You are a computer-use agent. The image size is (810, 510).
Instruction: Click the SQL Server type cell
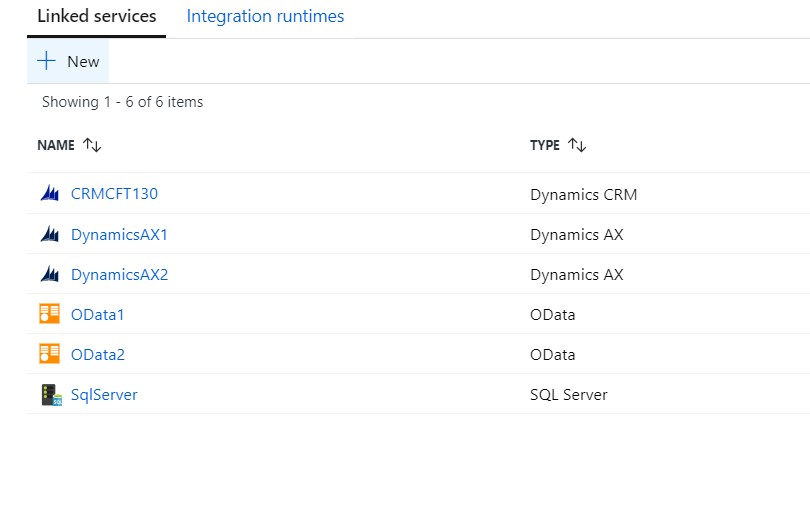(x=569, y=395)
